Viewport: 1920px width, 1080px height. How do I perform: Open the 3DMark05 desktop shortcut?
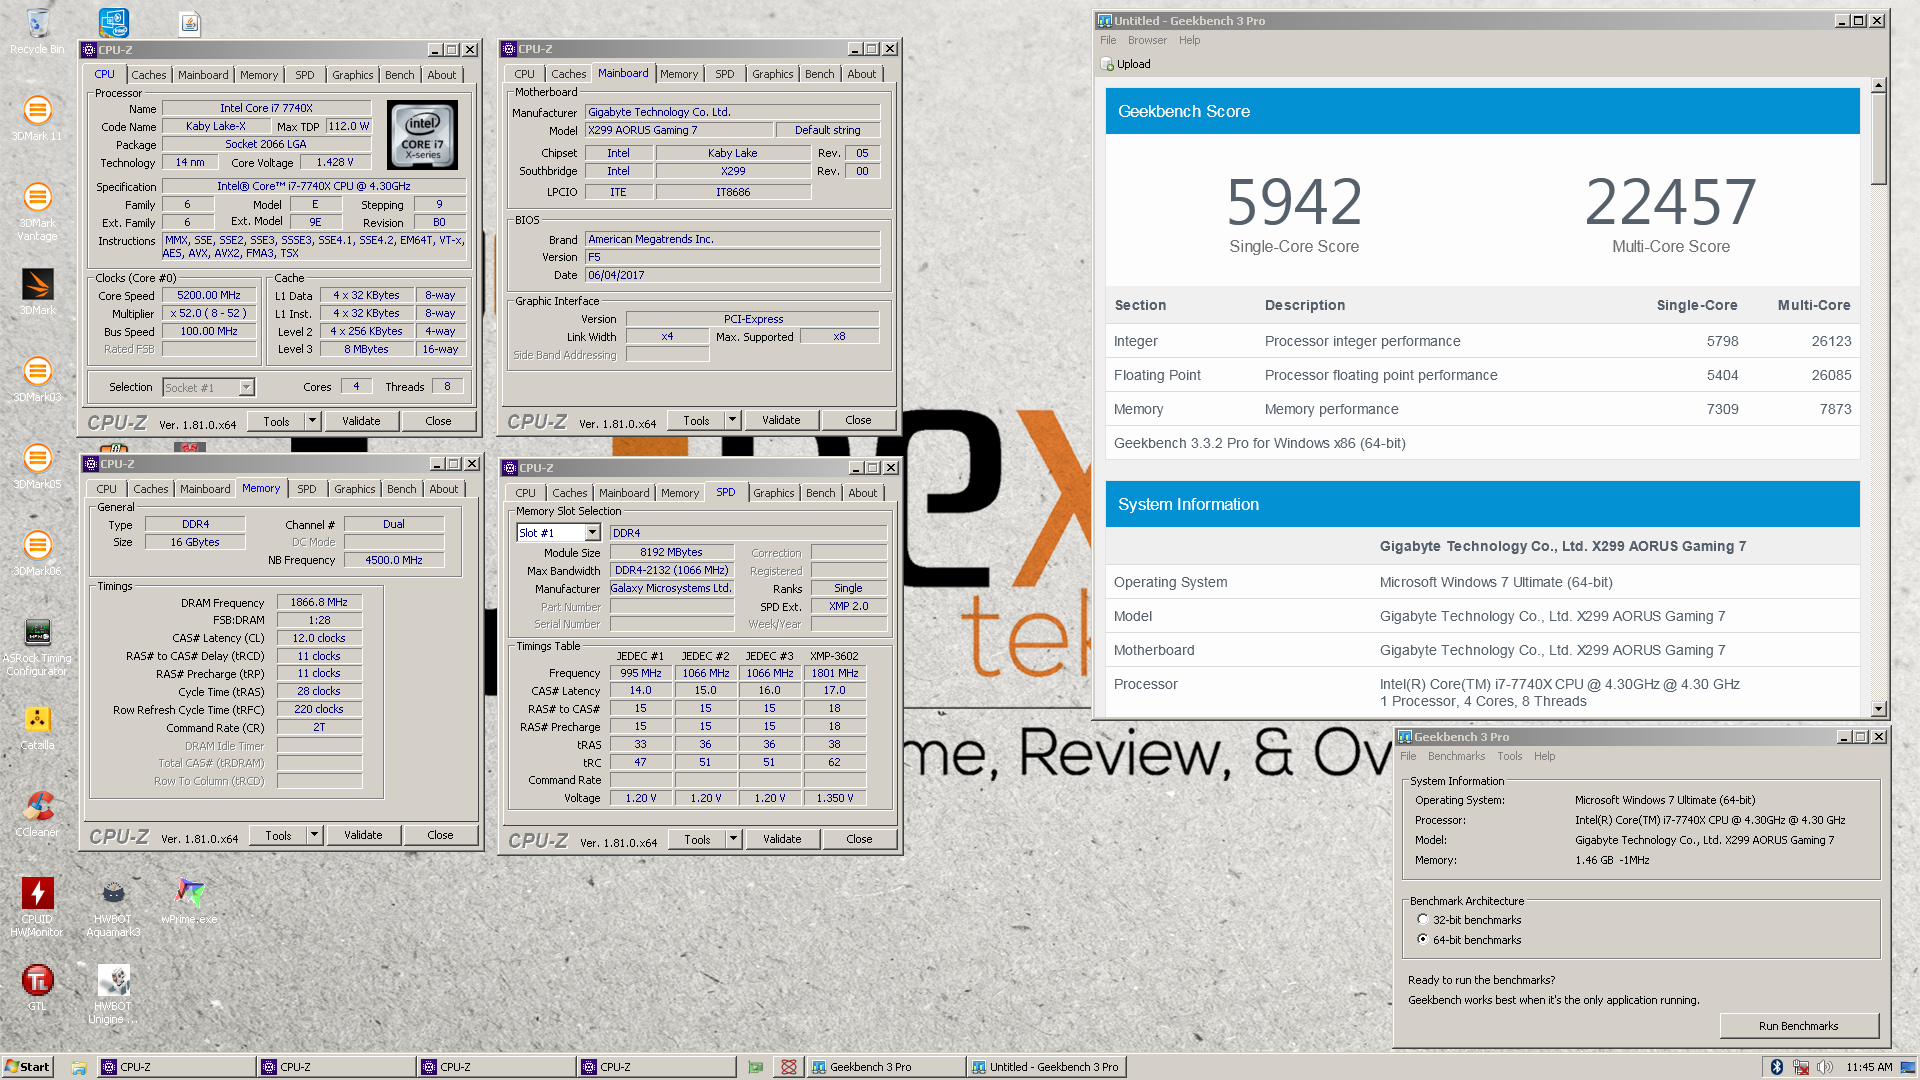[x=37, y=466]
